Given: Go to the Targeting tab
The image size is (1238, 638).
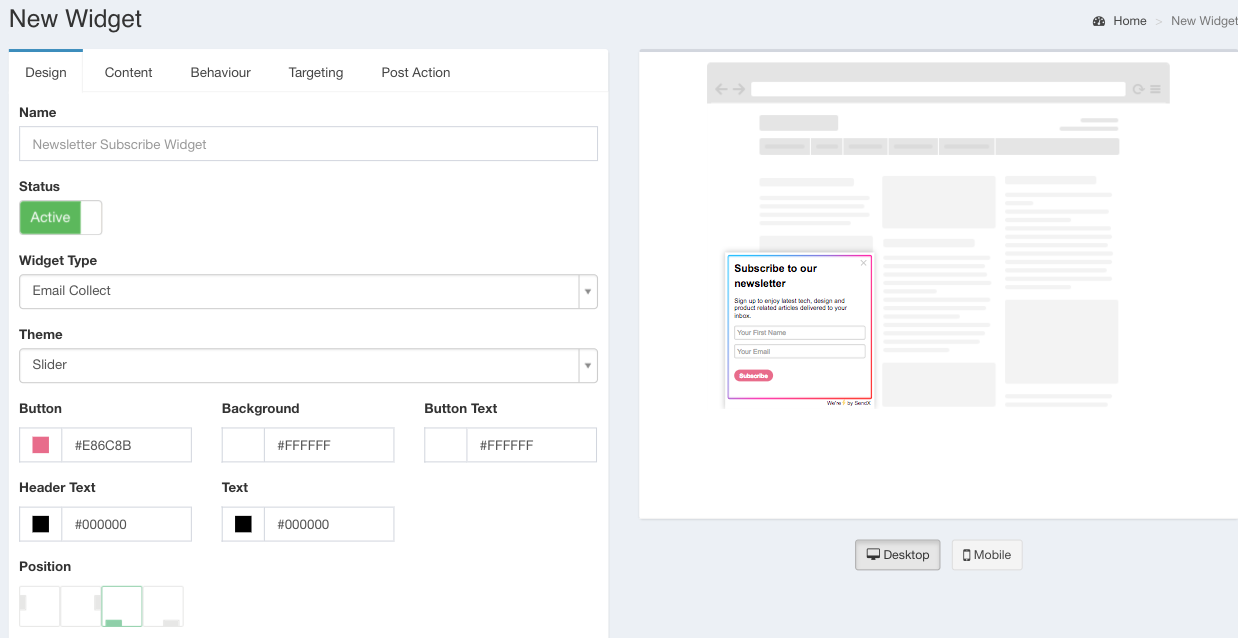Looking at the screenshot, I should coord(316,72).
